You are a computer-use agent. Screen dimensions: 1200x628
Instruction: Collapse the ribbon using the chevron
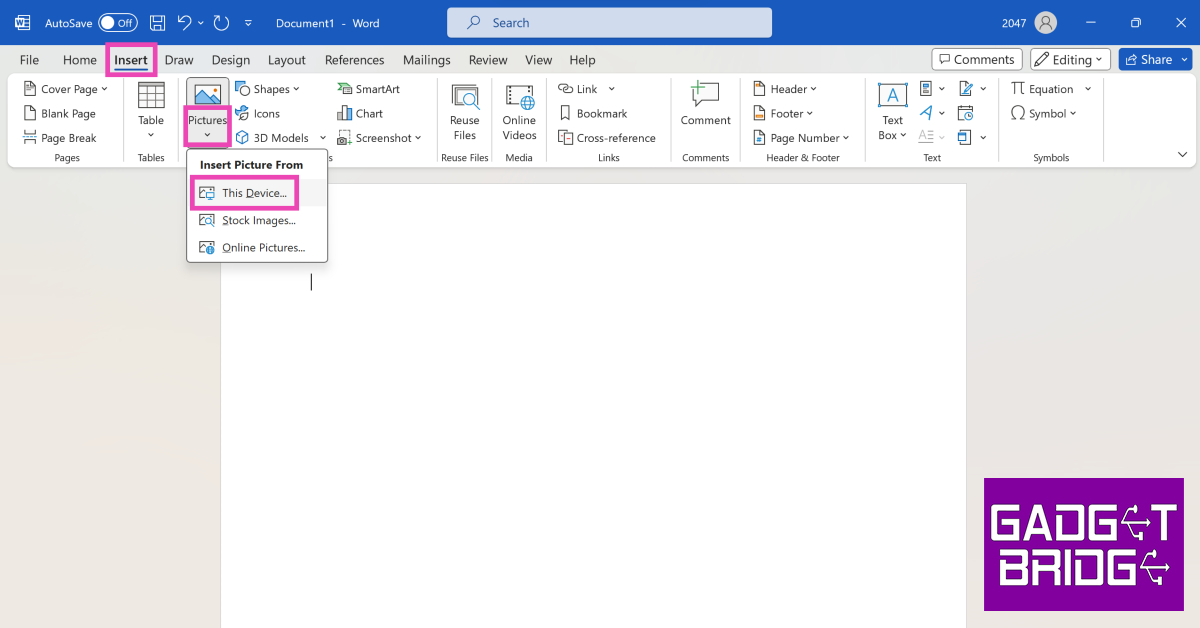1183,155
